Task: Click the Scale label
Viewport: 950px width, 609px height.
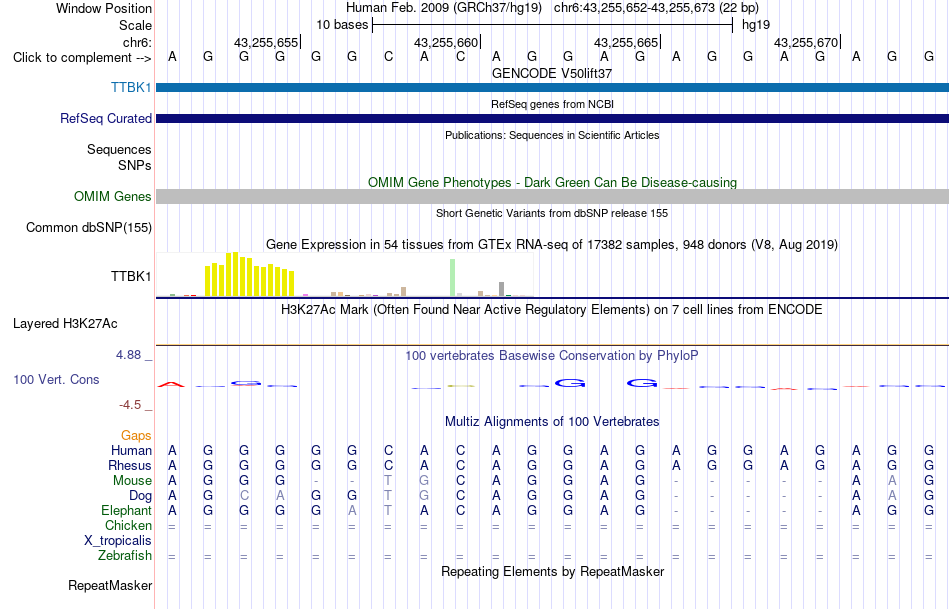Action: point(135,25)
